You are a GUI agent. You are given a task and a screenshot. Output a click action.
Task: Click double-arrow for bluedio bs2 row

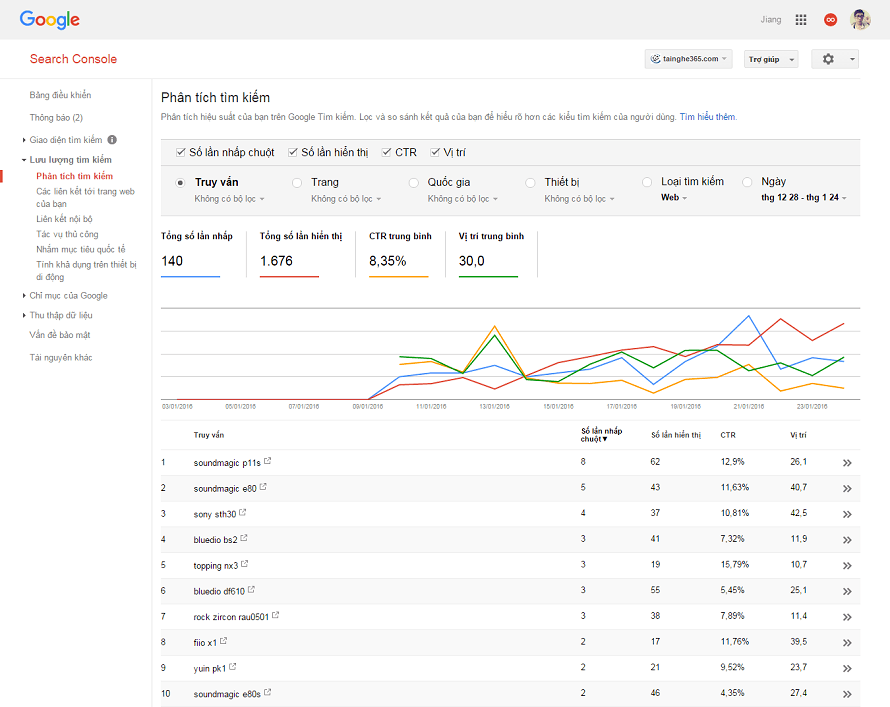847,540
